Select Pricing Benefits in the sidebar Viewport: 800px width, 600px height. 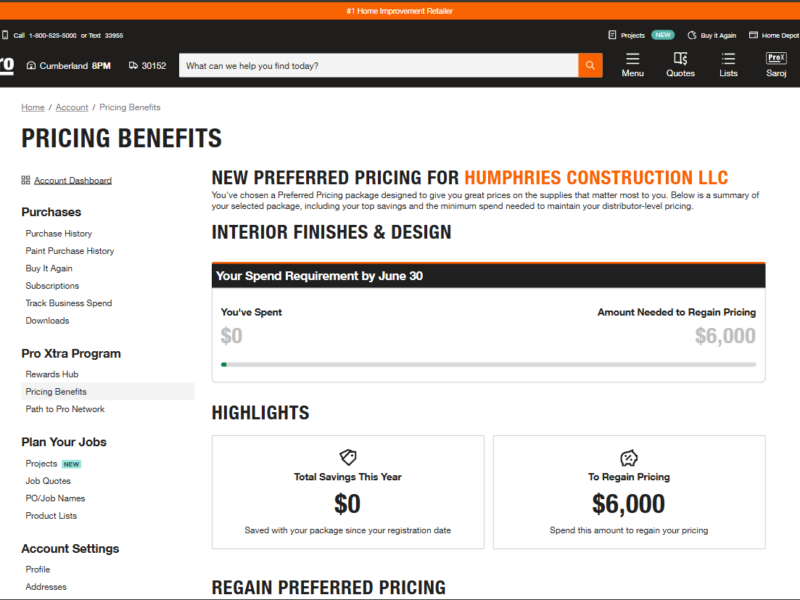pos(55,390)
